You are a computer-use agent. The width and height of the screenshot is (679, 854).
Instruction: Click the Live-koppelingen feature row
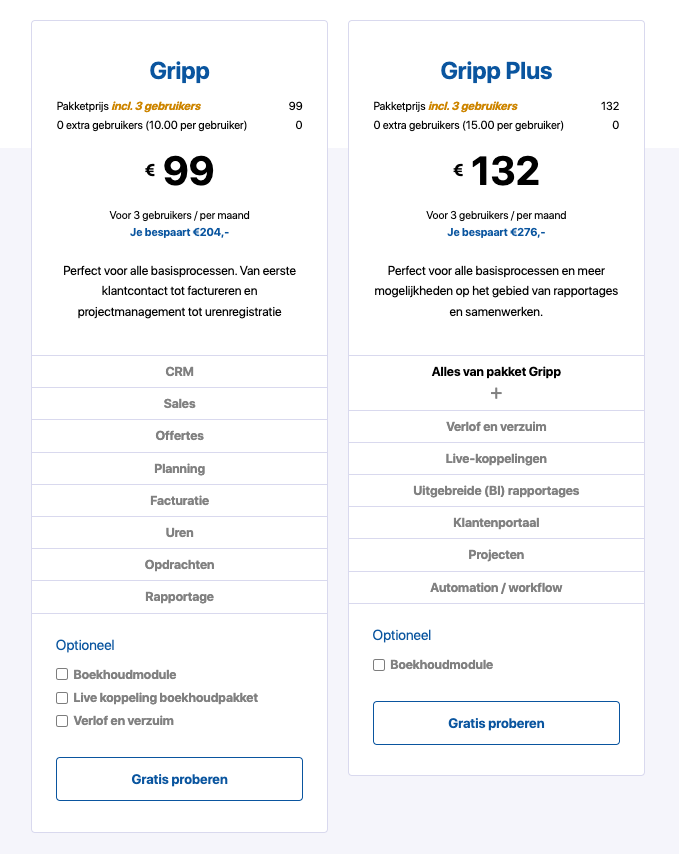496,458
